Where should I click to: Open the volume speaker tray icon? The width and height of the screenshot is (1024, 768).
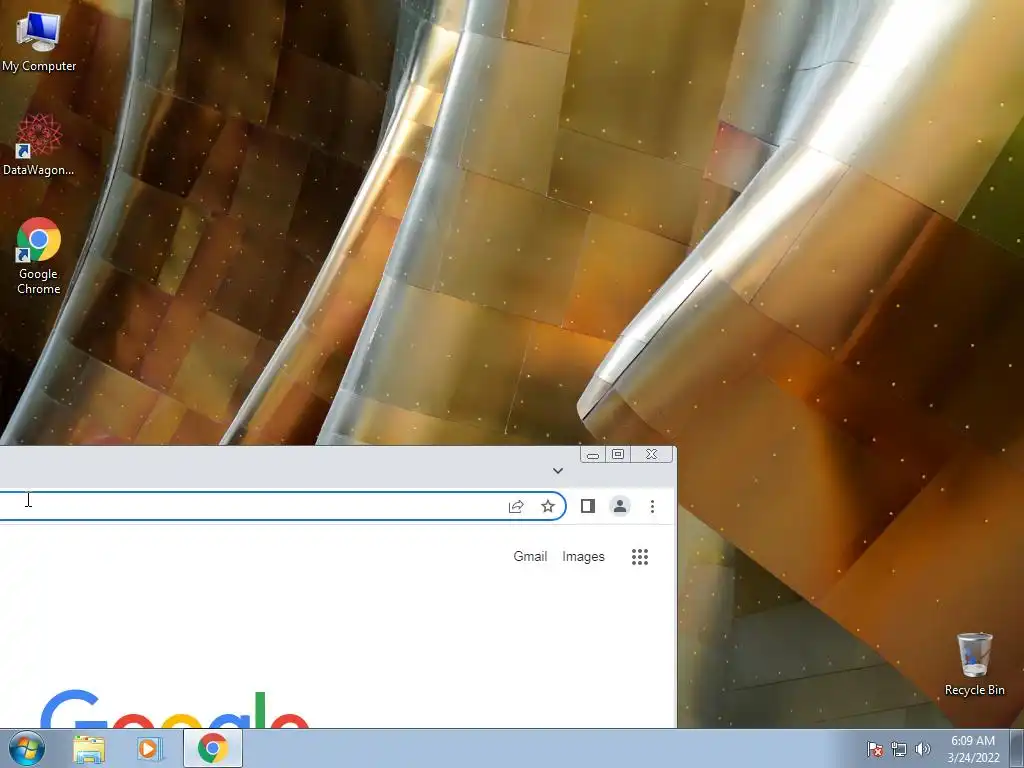click(923, 749)
